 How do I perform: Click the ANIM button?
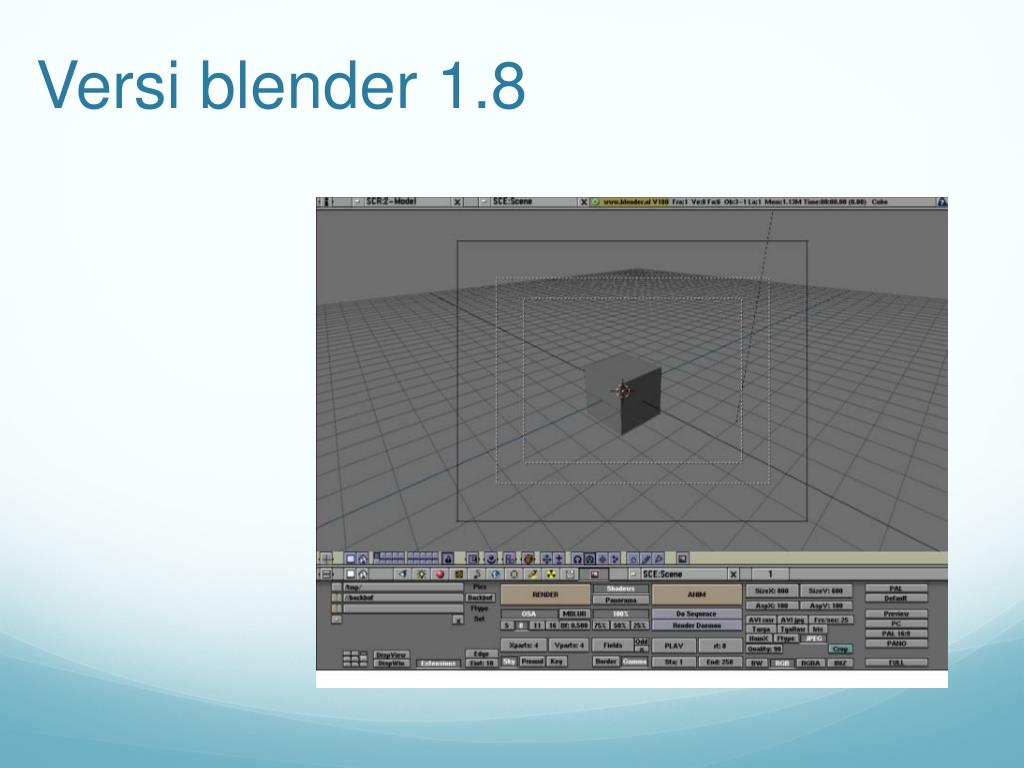click(x=697, y=594)
